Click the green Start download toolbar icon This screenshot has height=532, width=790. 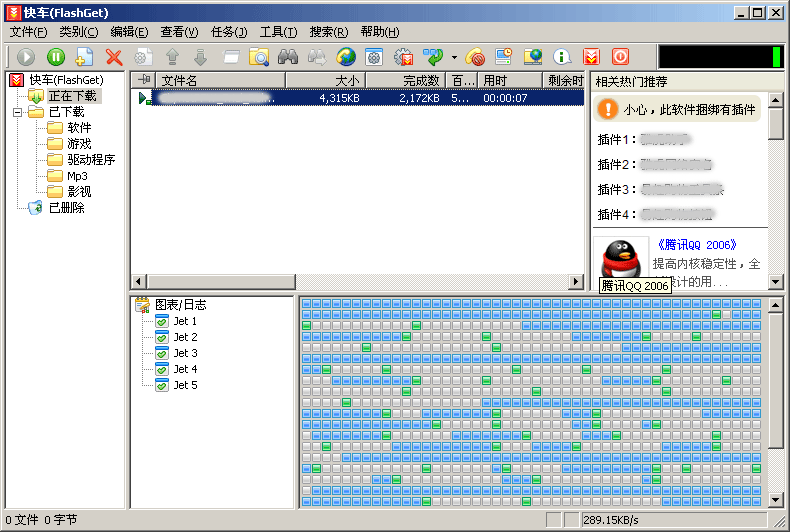click(26, 57)
